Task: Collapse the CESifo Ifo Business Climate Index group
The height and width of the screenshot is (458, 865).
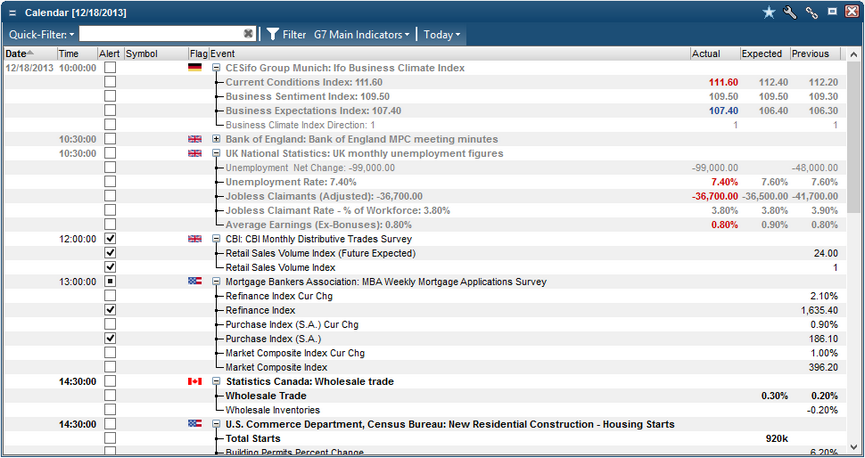Action: pyautogui.click(x=216, y=68)
